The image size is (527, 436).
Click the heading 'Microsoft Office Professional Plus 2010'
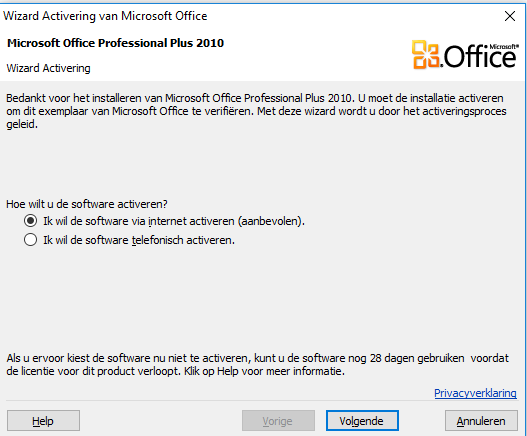coord(115,43)
